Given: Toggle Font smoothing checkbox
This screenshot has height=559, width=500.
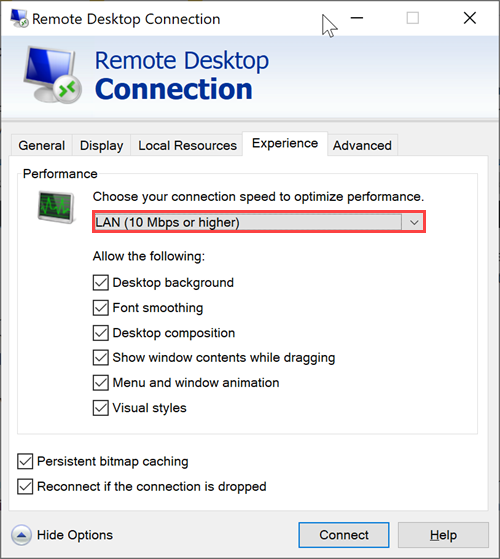Looking at the screenshot, I should (100, 308).
